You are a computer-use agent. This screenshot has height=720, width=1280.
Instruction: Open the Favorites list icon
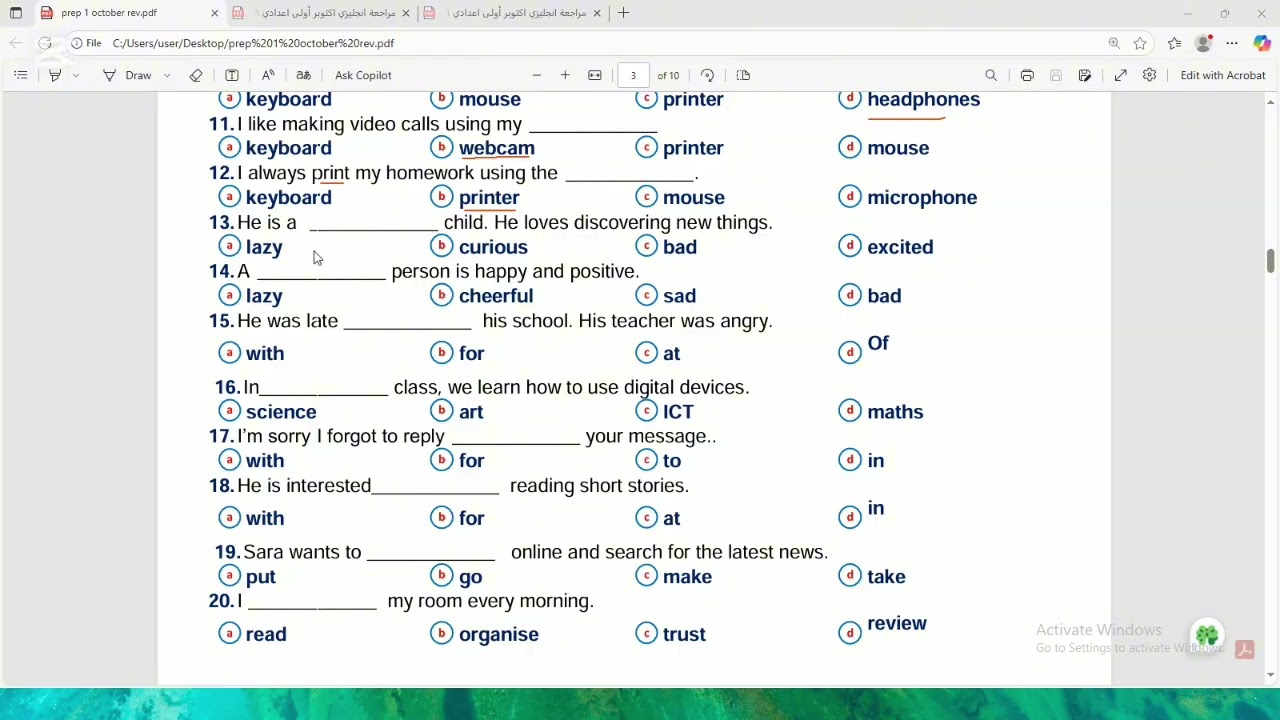[1174, 43]
